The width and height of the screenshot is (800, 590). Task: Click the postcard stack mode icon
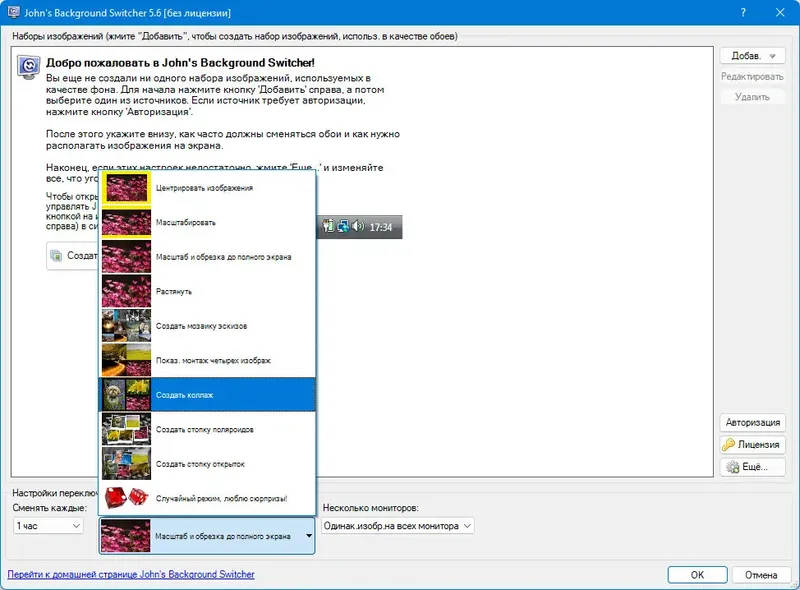point(125,463)
